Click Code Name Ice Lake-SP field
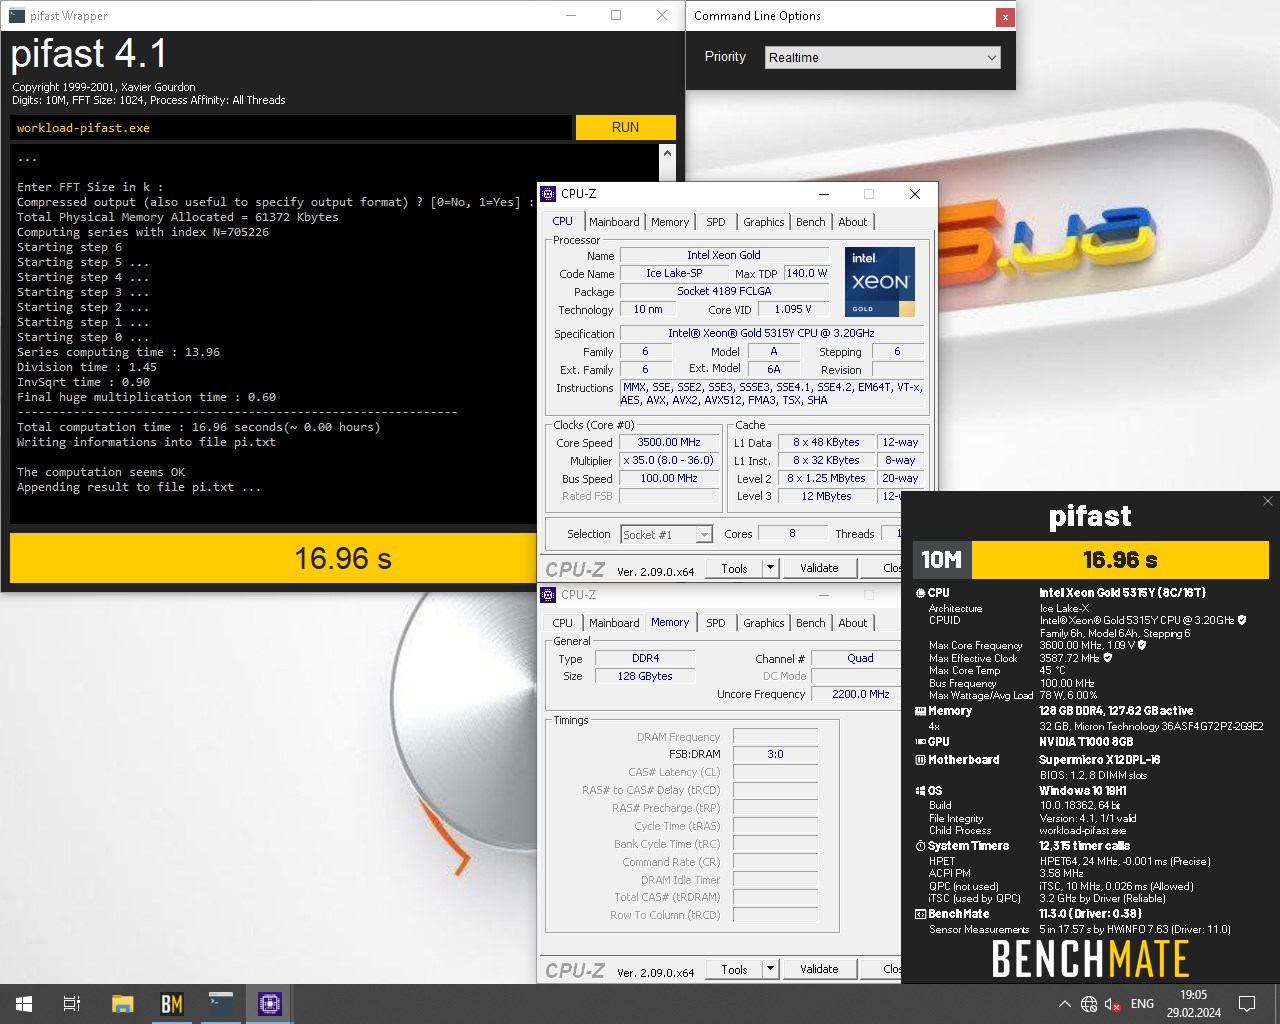The height and width of the screenshot is (1024, 1280). click(674, 273)
